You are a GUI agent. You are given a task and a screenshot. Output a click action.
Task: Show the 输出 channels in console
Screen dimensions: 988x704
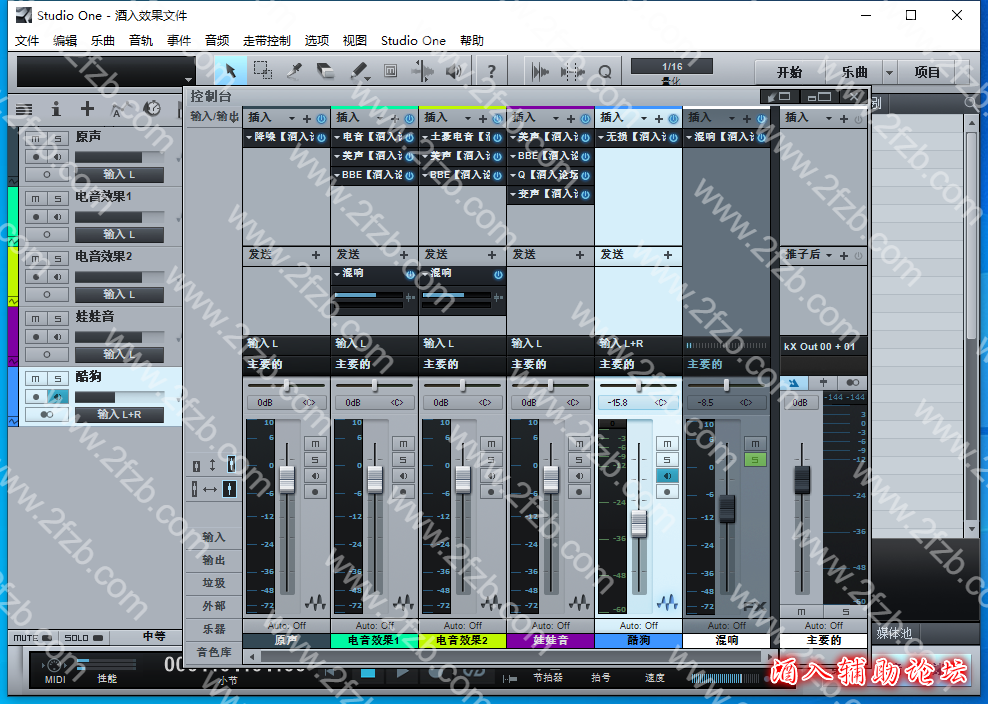(x=214, y=560)
